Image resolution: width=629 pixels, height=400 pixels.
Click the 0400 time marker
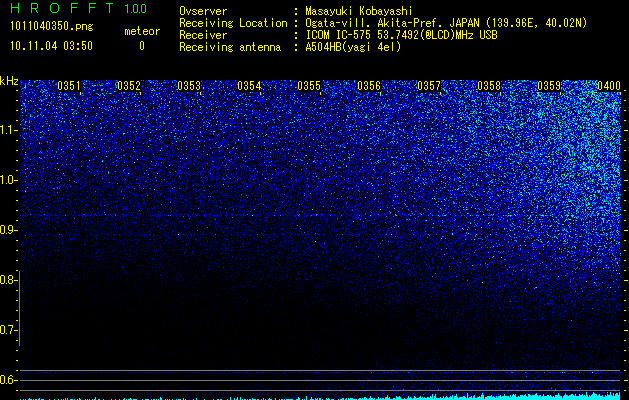(609, 86)
